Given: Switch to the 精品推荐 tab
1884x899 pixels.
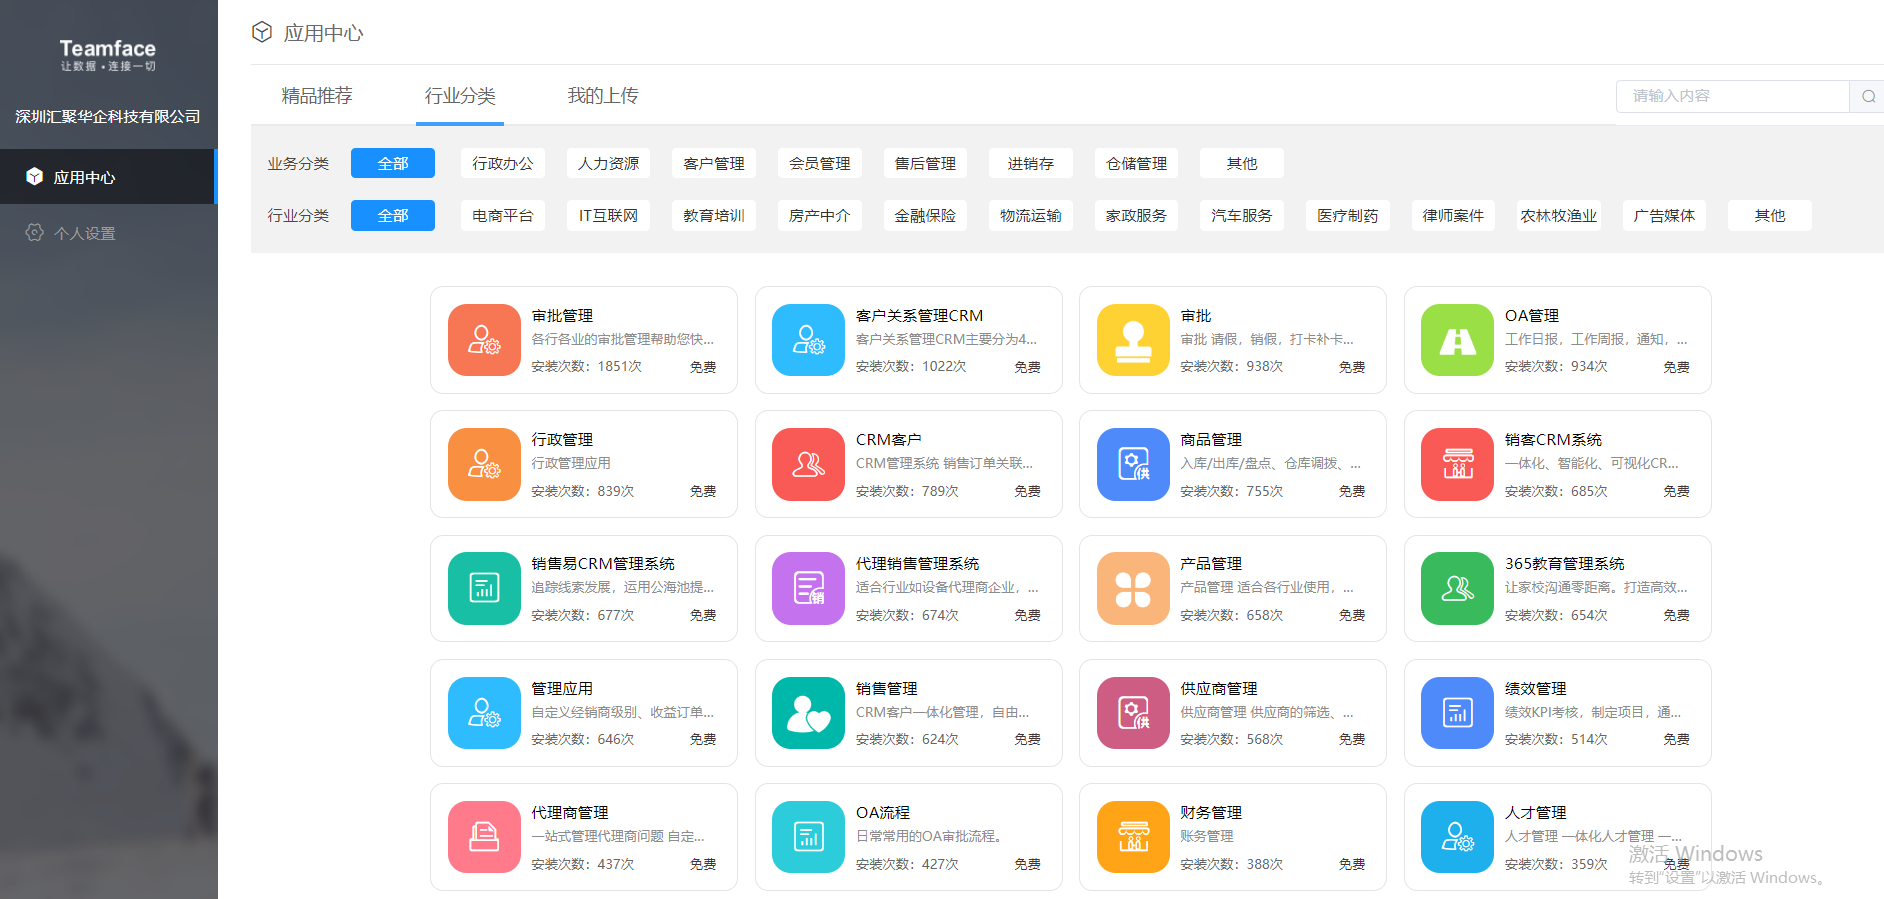Looking at the screenshot, I should coord(317,96).
